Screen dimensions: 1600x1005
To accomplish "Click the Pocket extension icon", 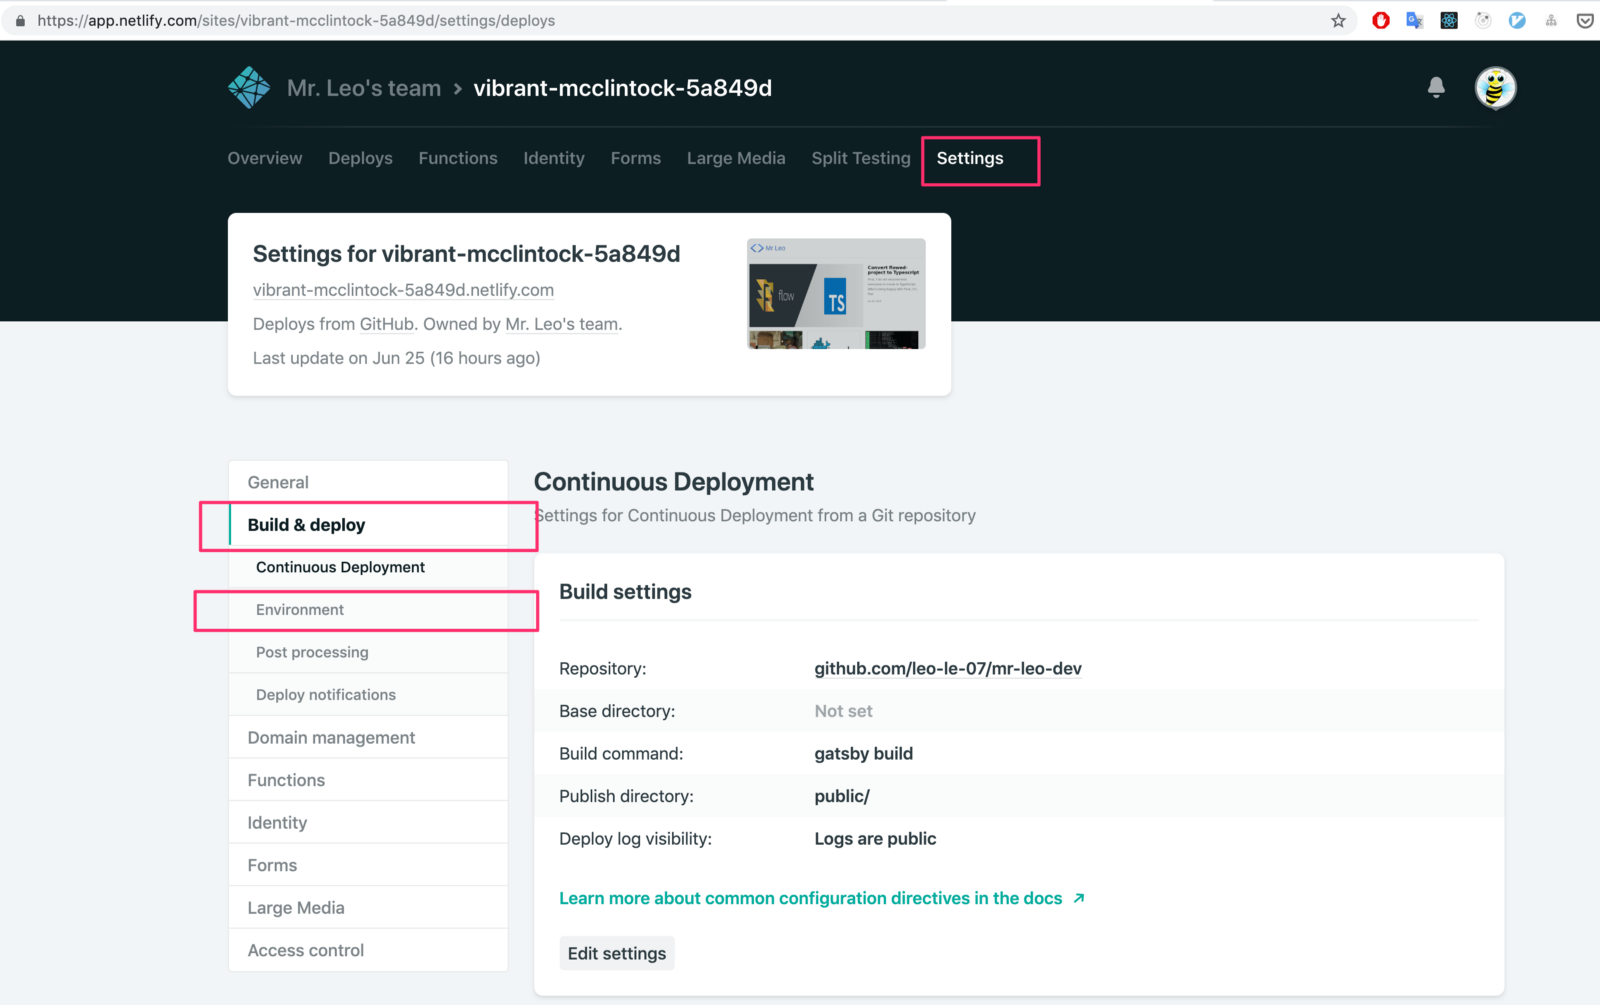I will click(x=1585, y=20).
